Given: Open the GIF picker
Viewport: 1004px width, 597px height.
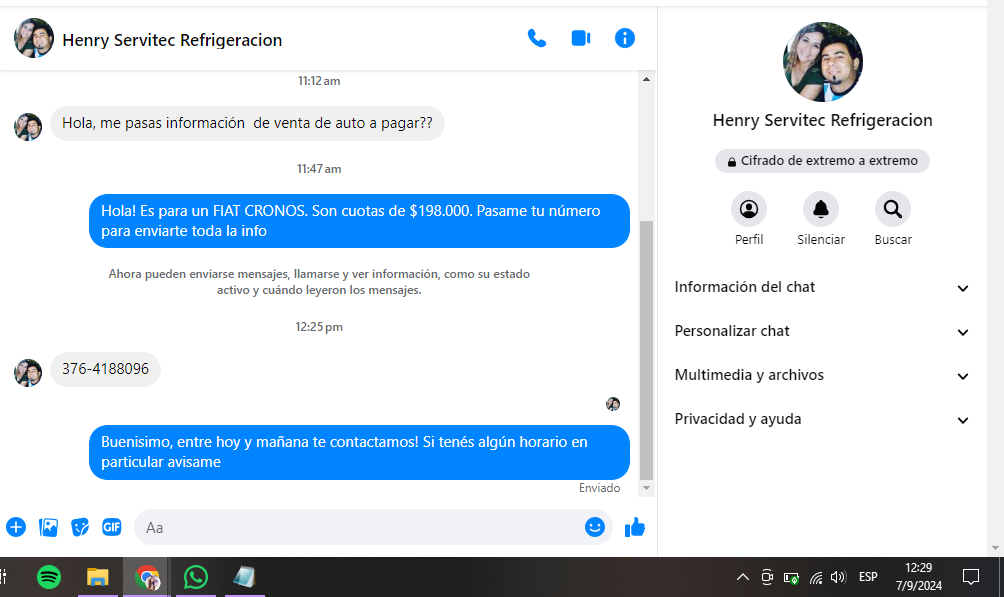Looking at the screenshot, I should point(112,527).
